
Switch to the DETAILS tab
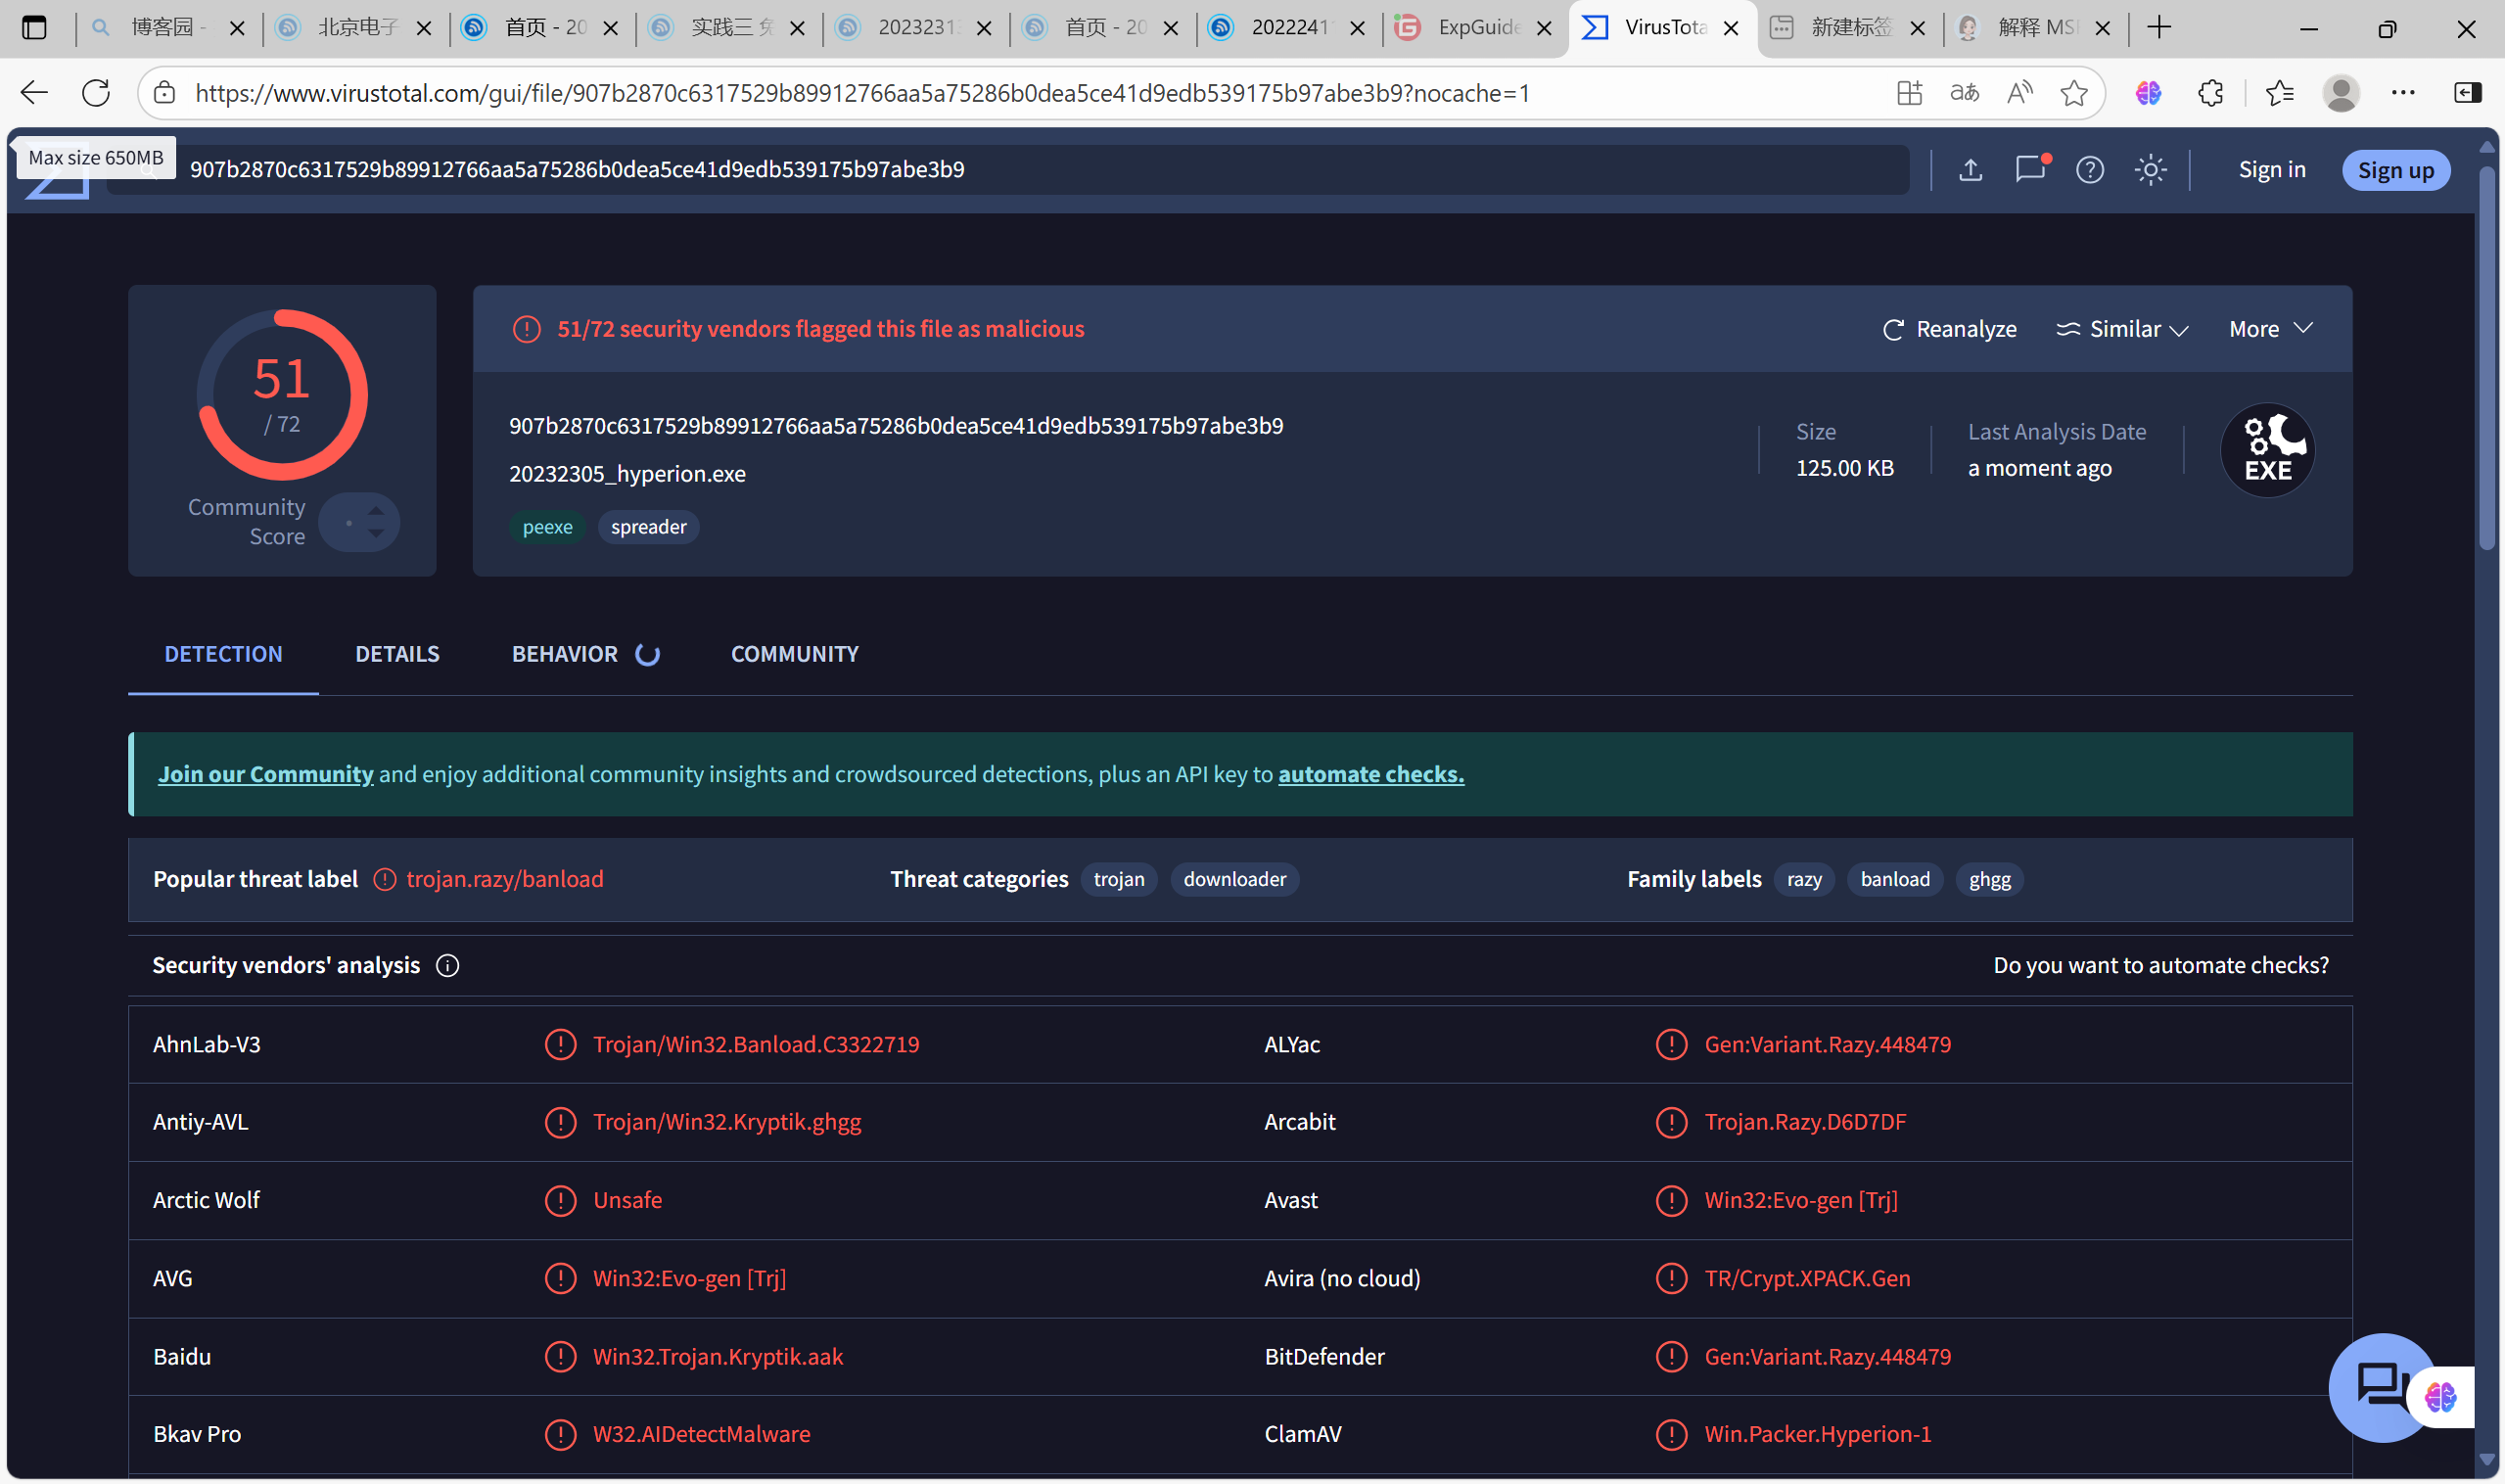397,654
